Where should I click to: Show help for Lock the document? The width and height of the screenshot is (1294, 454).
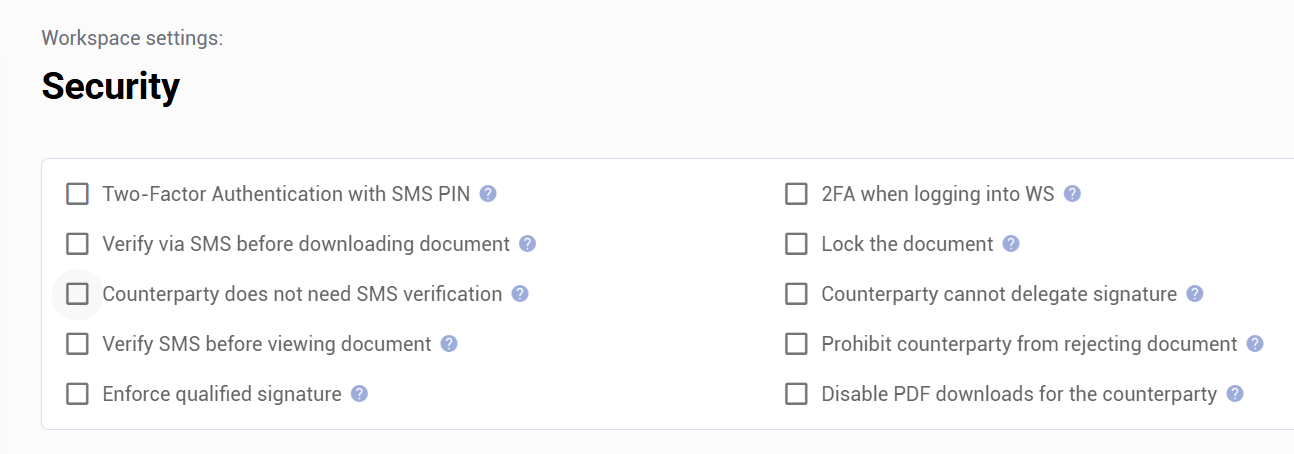coord(1011,244)
